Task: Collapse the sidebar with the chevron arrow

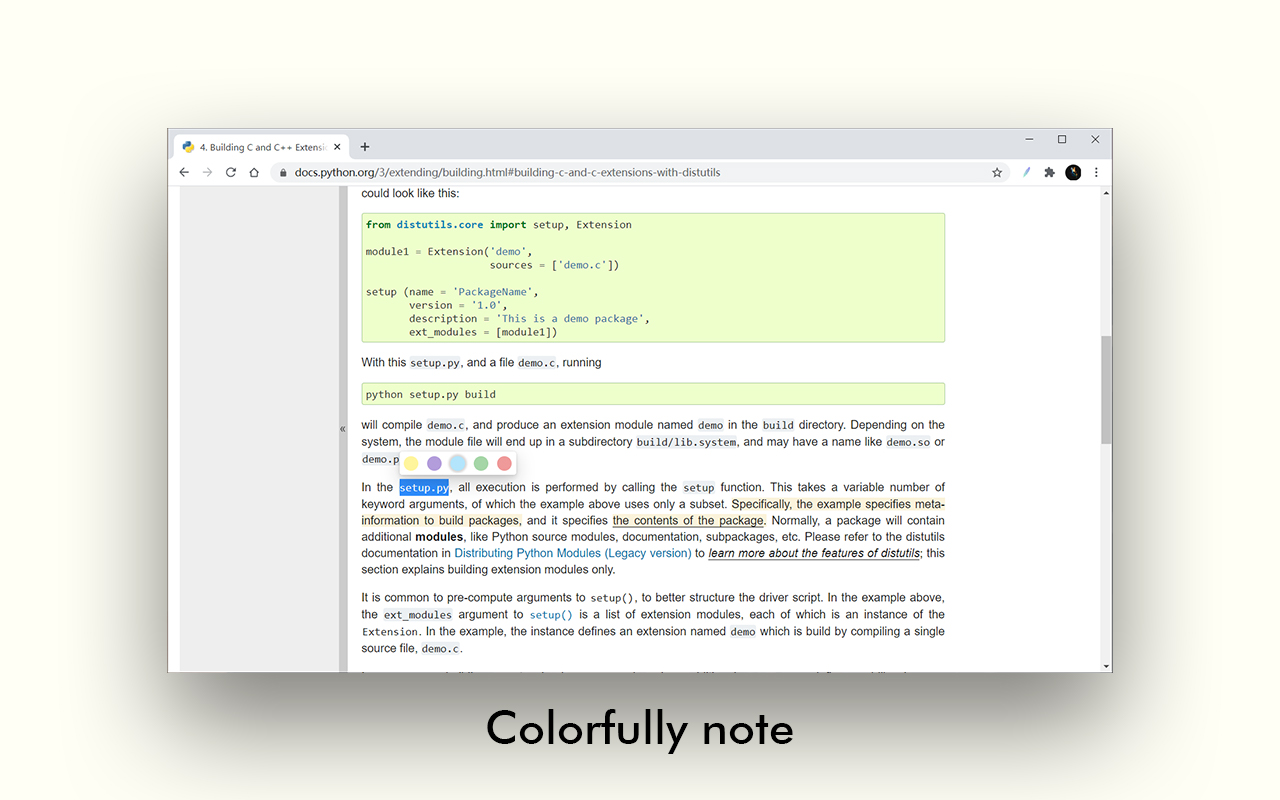Action: coord(343,427)
